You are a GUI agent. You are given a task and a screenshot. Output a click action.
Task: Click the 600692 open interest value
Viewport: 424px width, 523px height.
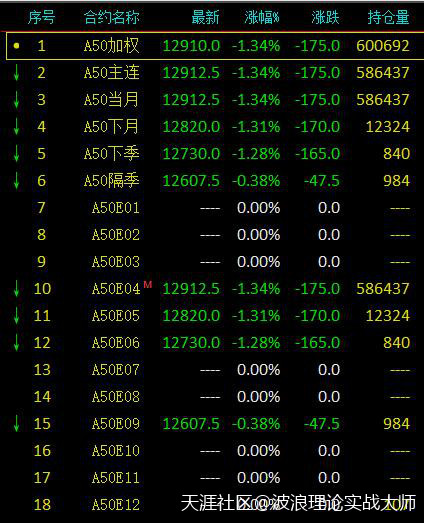tap(383, 46)
